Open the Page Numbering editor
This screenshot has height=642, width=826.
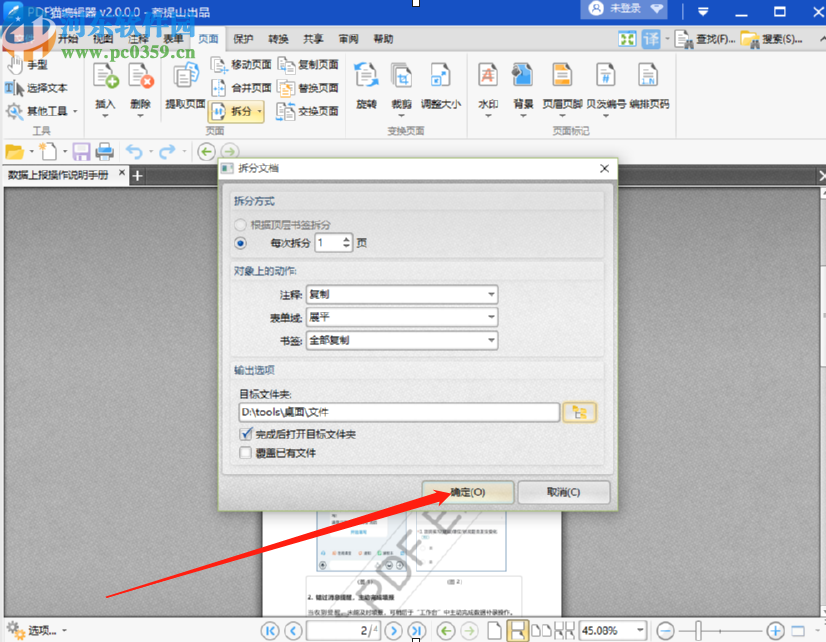point(649,86)
